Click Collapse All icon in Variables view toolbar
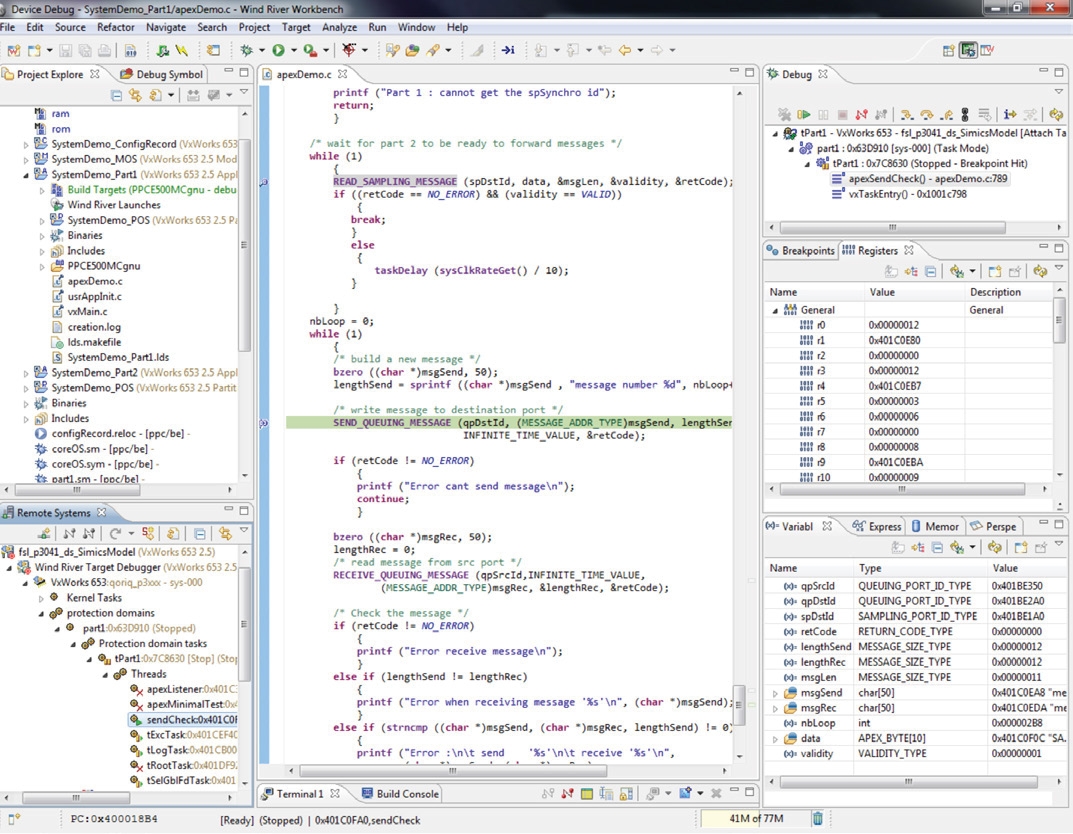This screenshot has height=834, width=1073. [x=938, y=547]
